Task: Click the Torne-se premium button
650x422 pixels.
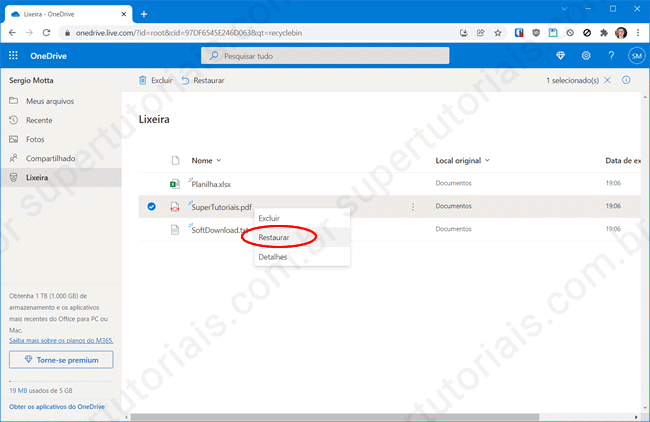Action: coord(61,359)
